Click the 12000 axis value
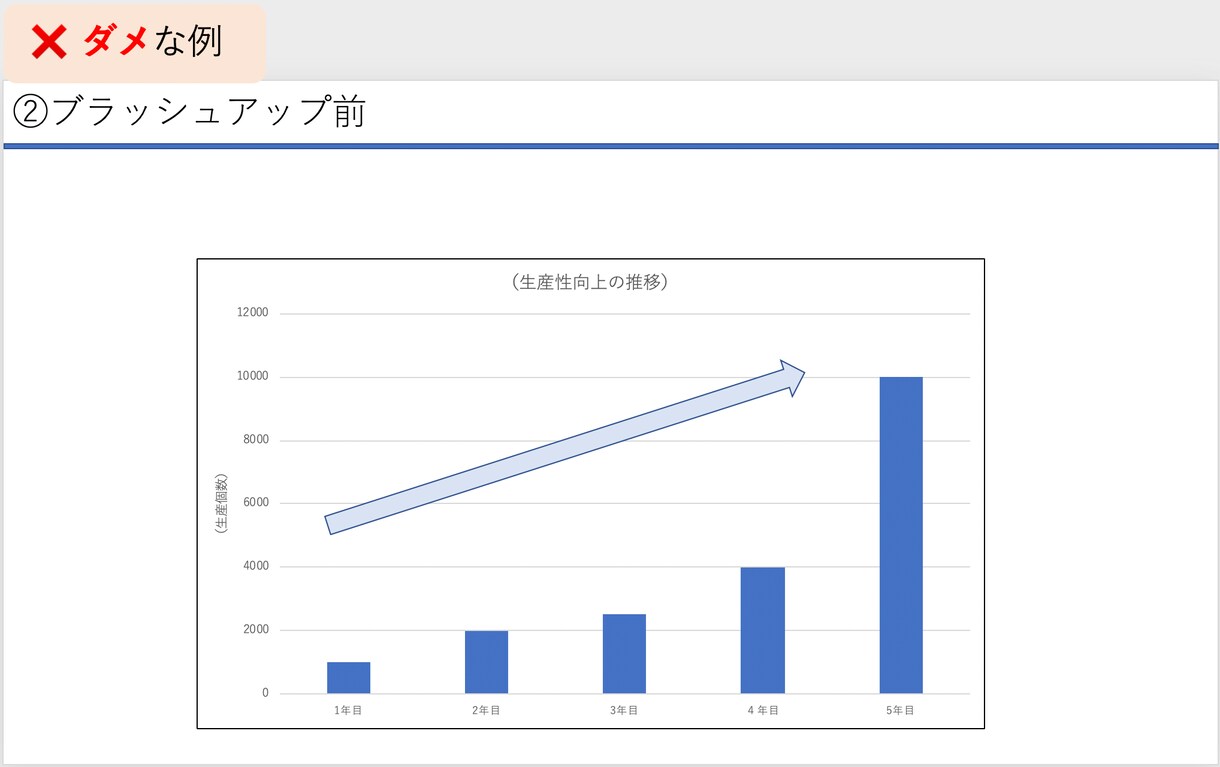1220x767 pixels. 252,313
